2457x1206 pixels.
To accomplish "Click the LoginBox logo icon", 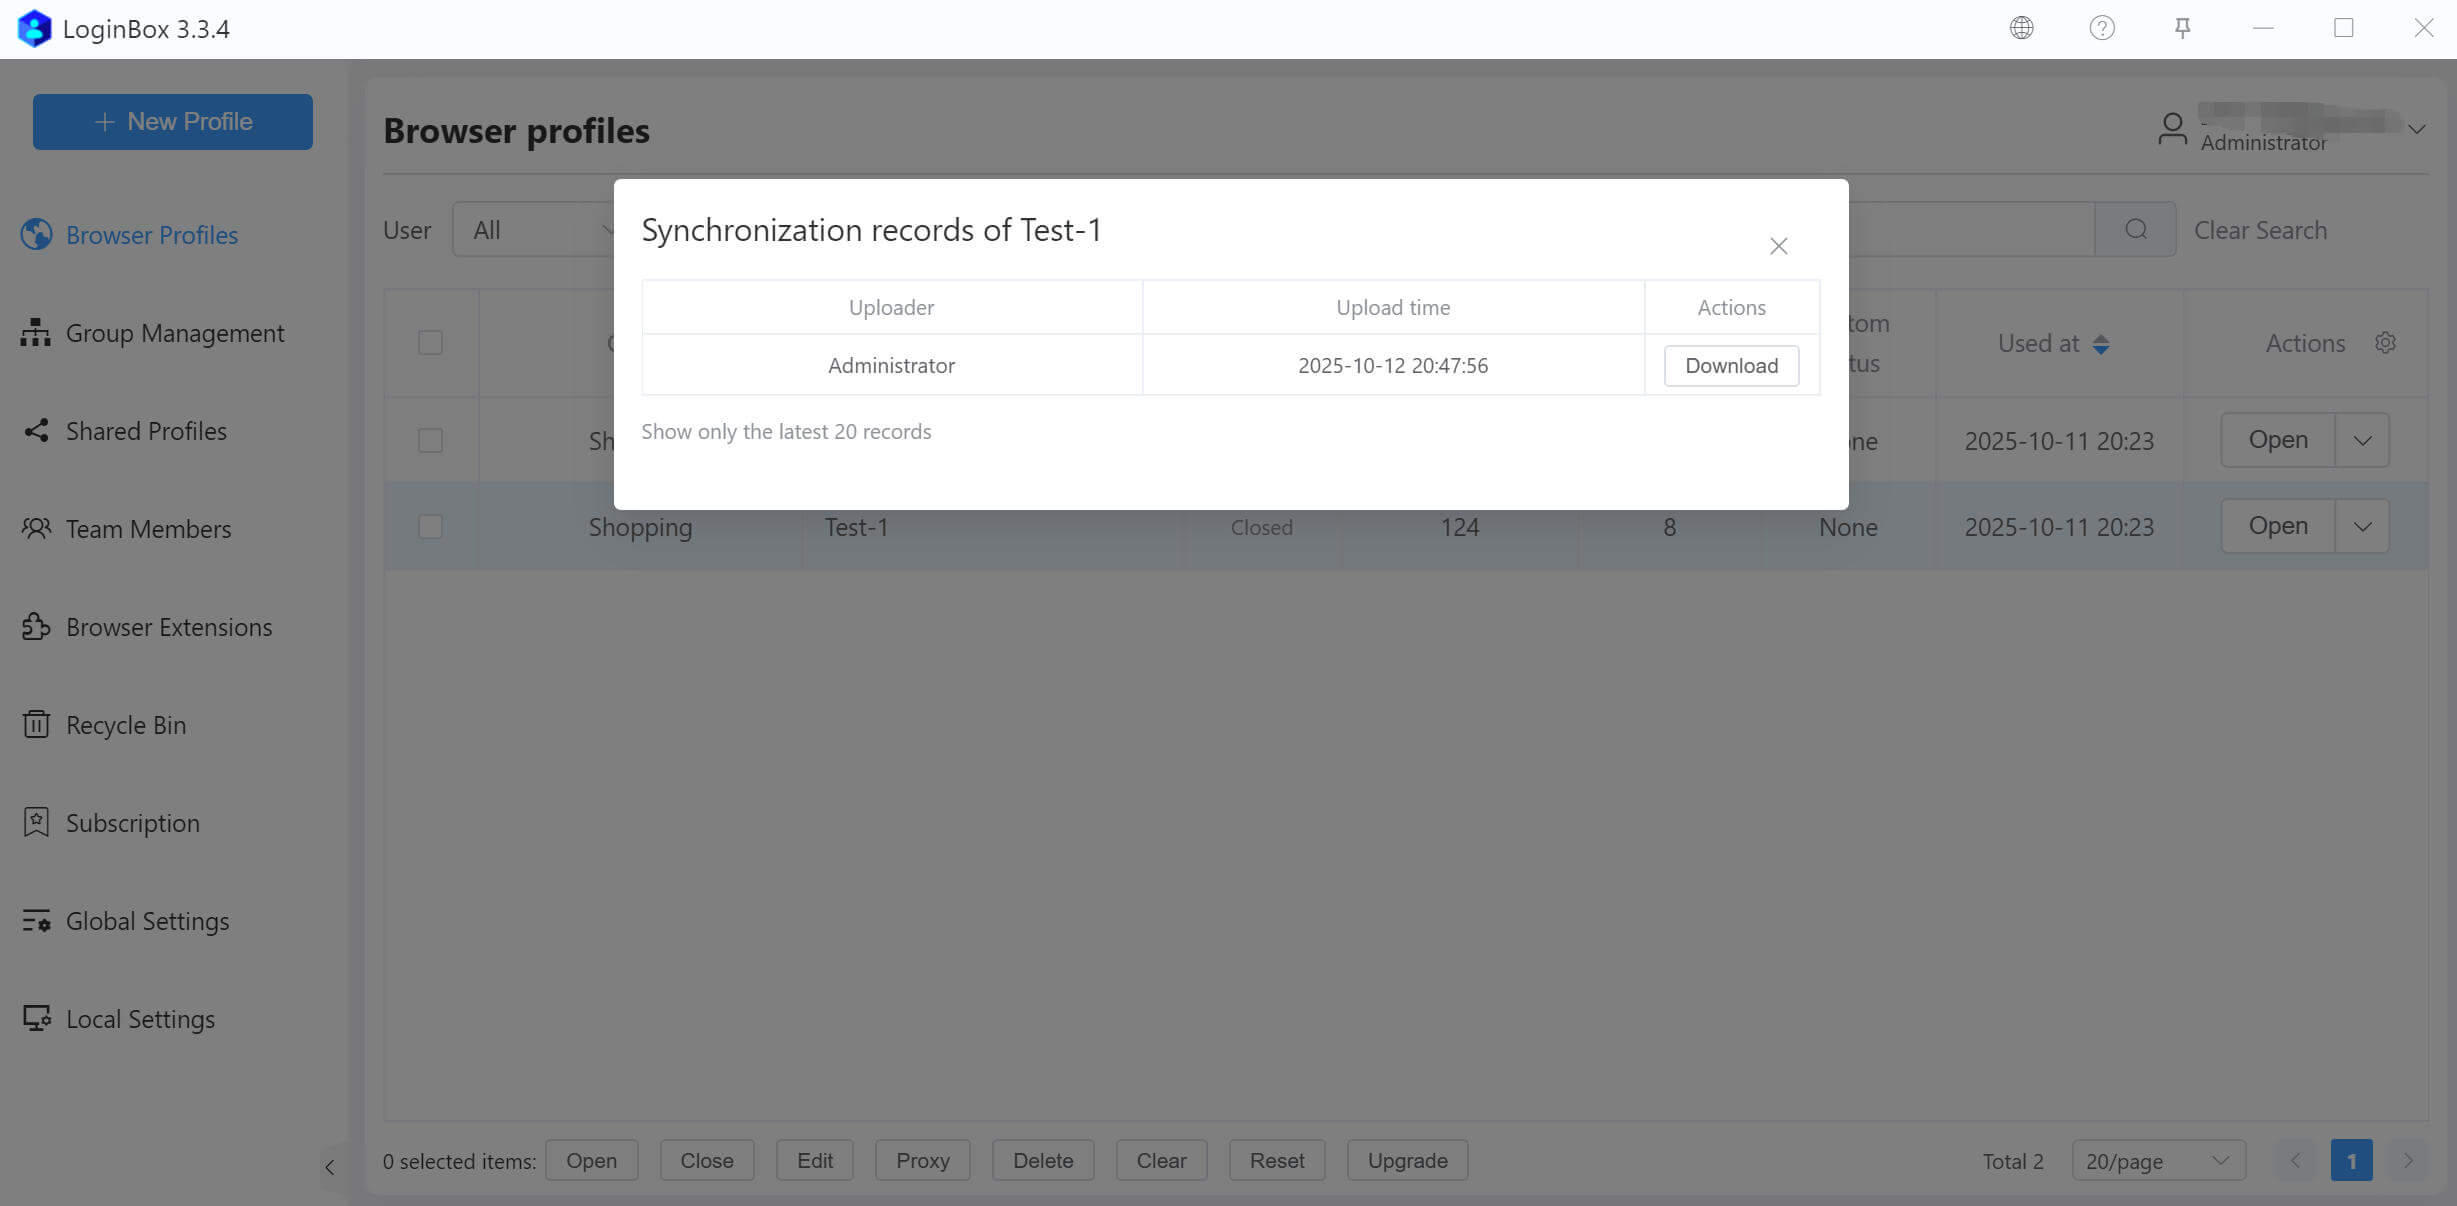I will tap(34, 28).
